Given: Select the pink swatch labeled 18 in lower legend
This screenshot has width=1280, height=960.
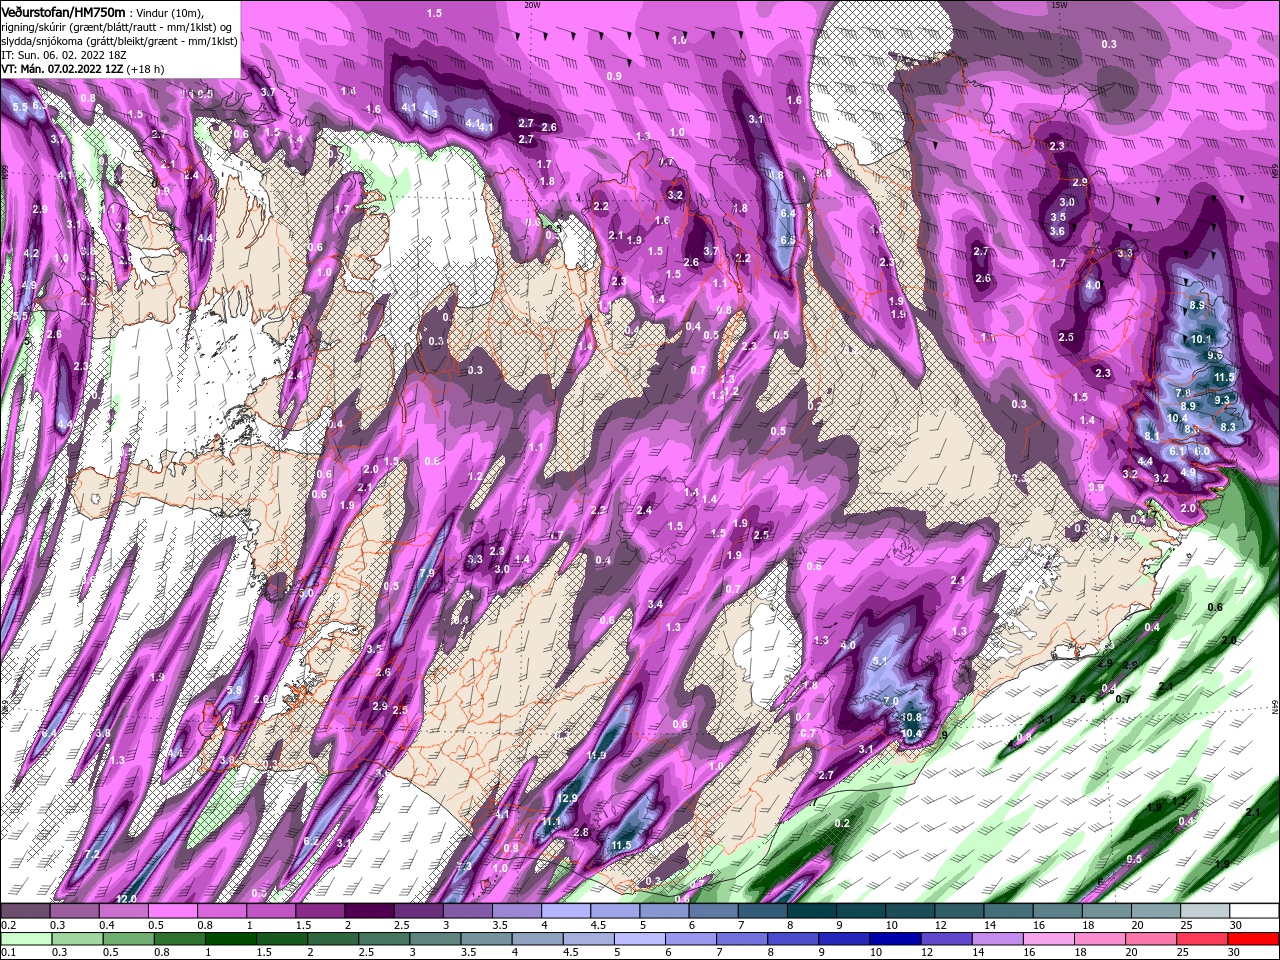Looking at the screenshot, I should click(1099, 939).
